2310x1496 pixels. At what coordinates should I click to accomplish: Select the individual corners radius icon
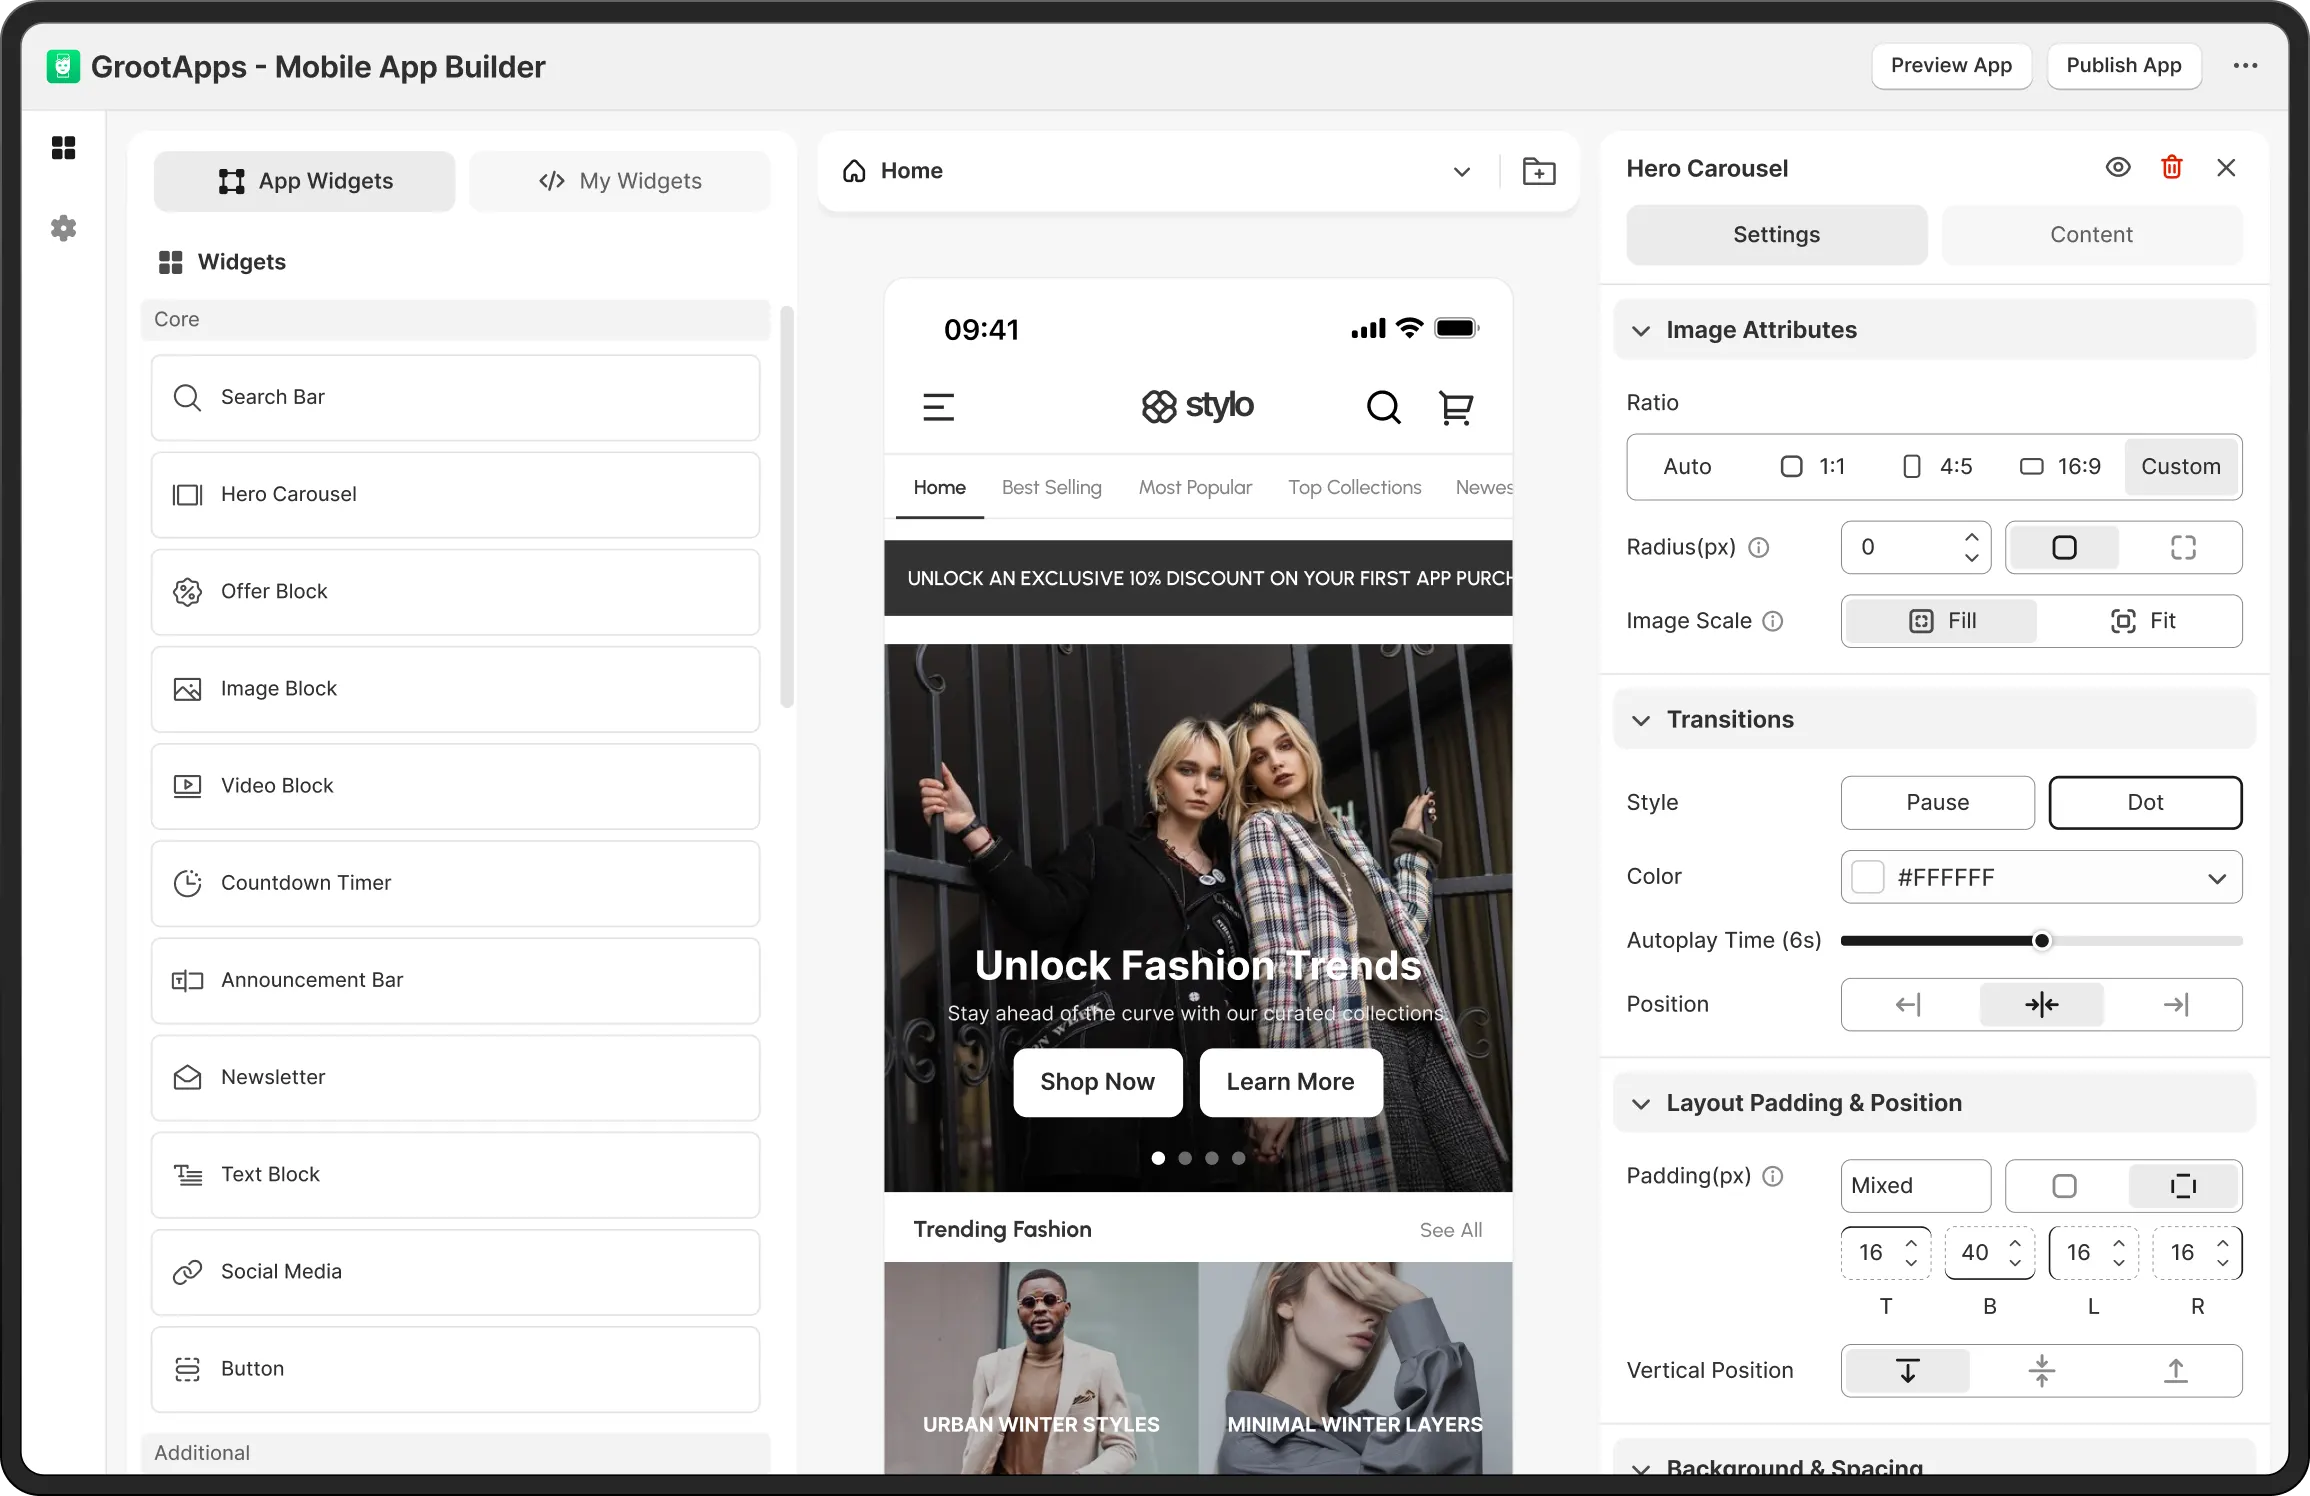pos(2183,547)
